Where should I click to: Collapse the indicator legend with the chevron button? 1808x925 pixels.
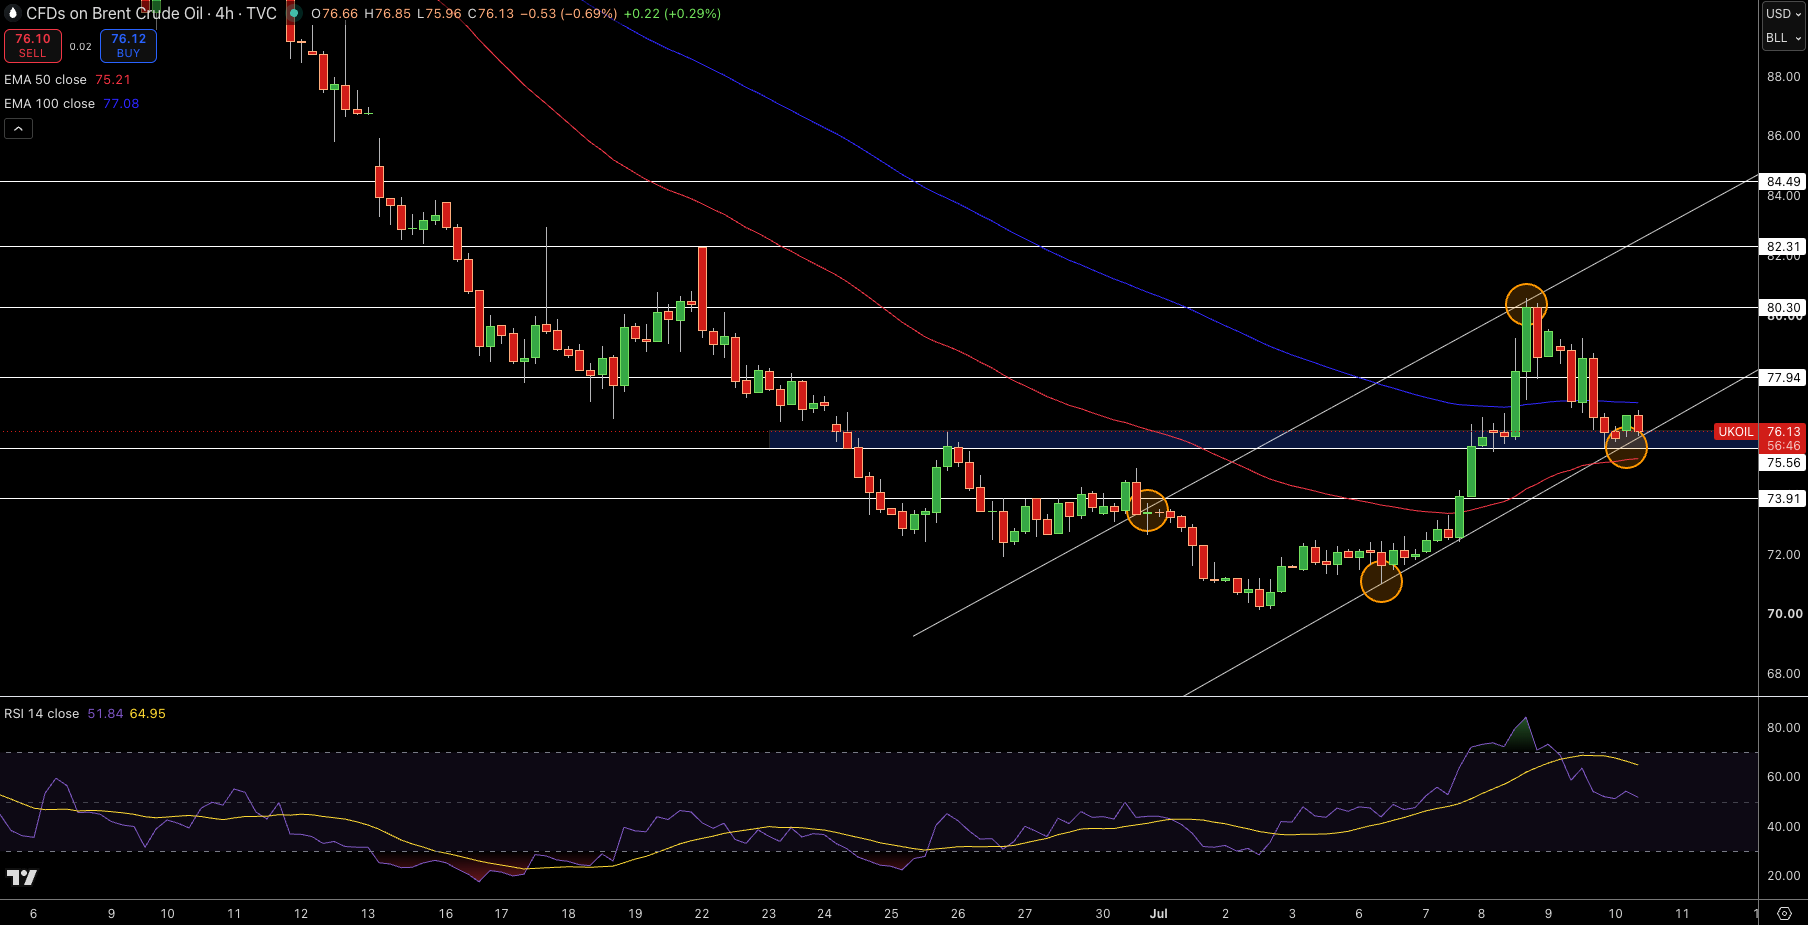(x=18, y=128)
